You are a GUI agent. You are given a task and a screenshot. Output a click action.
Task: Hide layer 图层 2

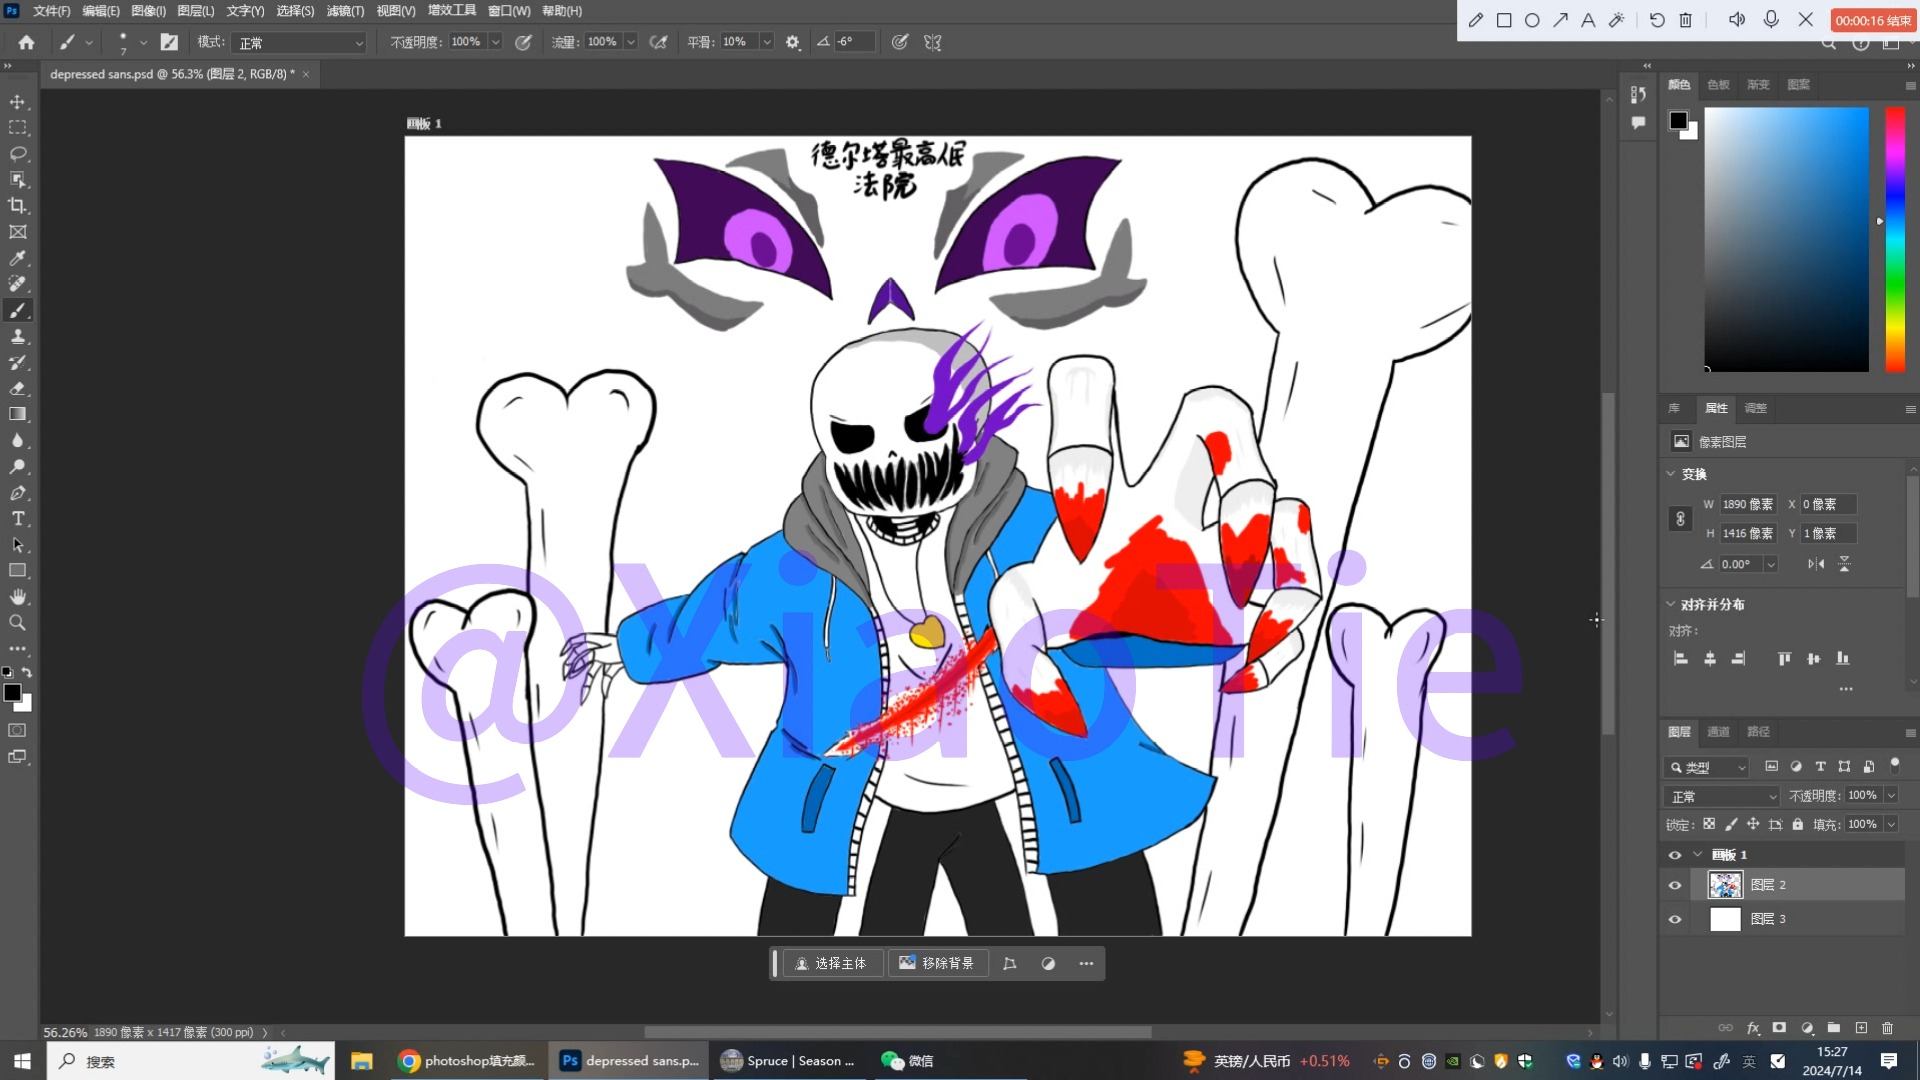point(1675,885)
